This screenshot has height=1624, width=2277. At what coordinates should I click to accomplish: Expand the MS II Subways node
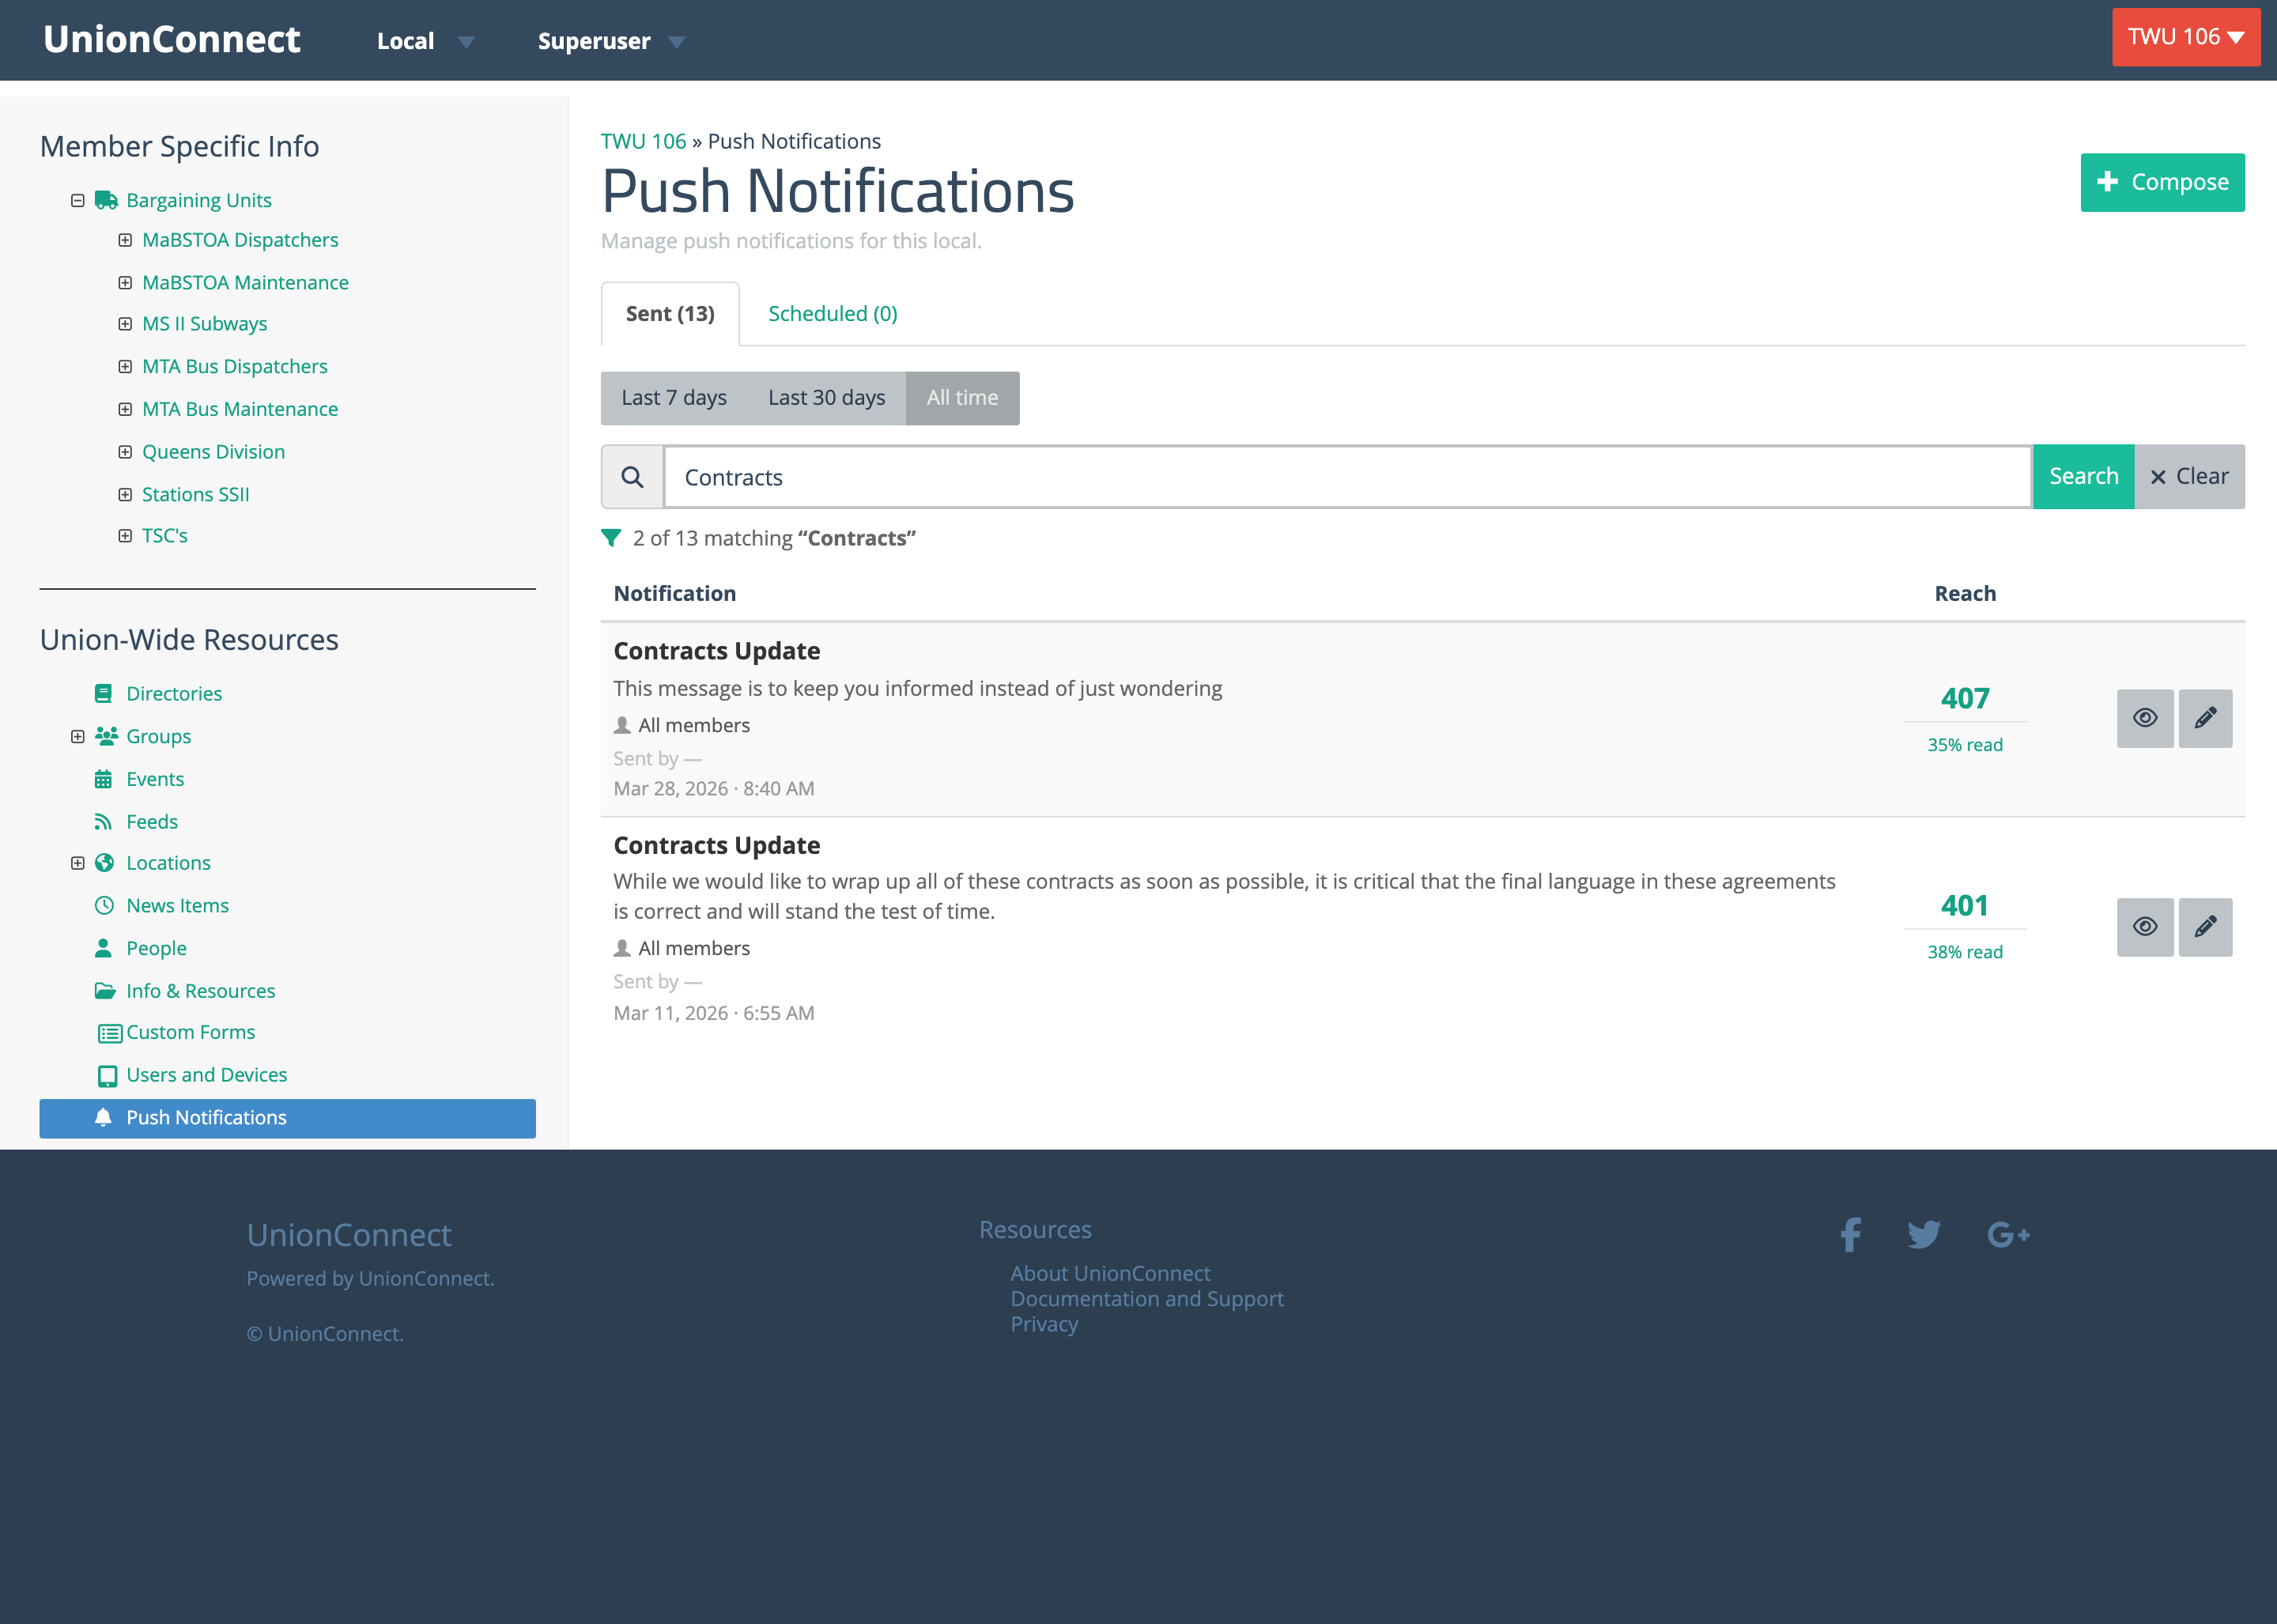coord(125,324)
